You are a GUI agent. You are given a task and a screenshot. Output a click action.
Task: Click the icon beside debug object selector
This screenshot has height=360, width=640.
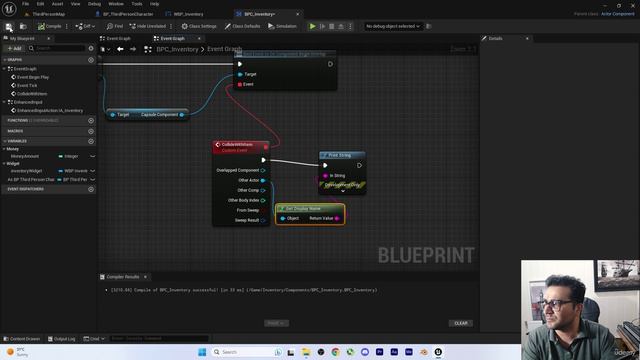click(x=429, y=27)
